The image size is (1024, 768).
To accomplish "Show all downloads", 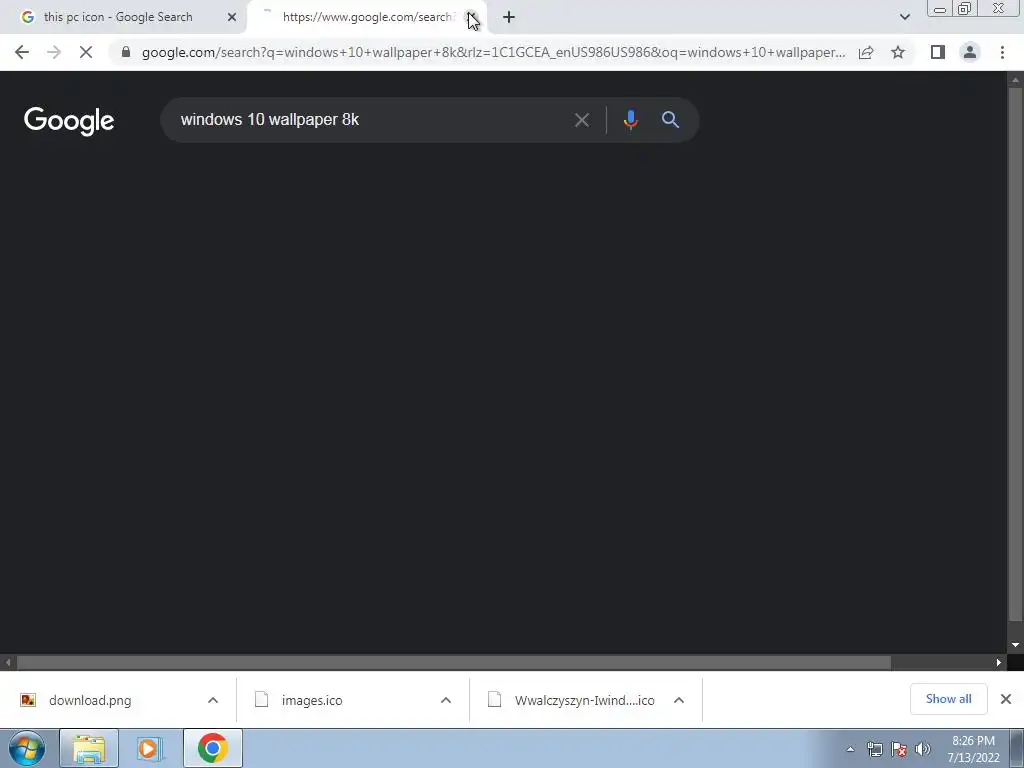I will (948, 699).
